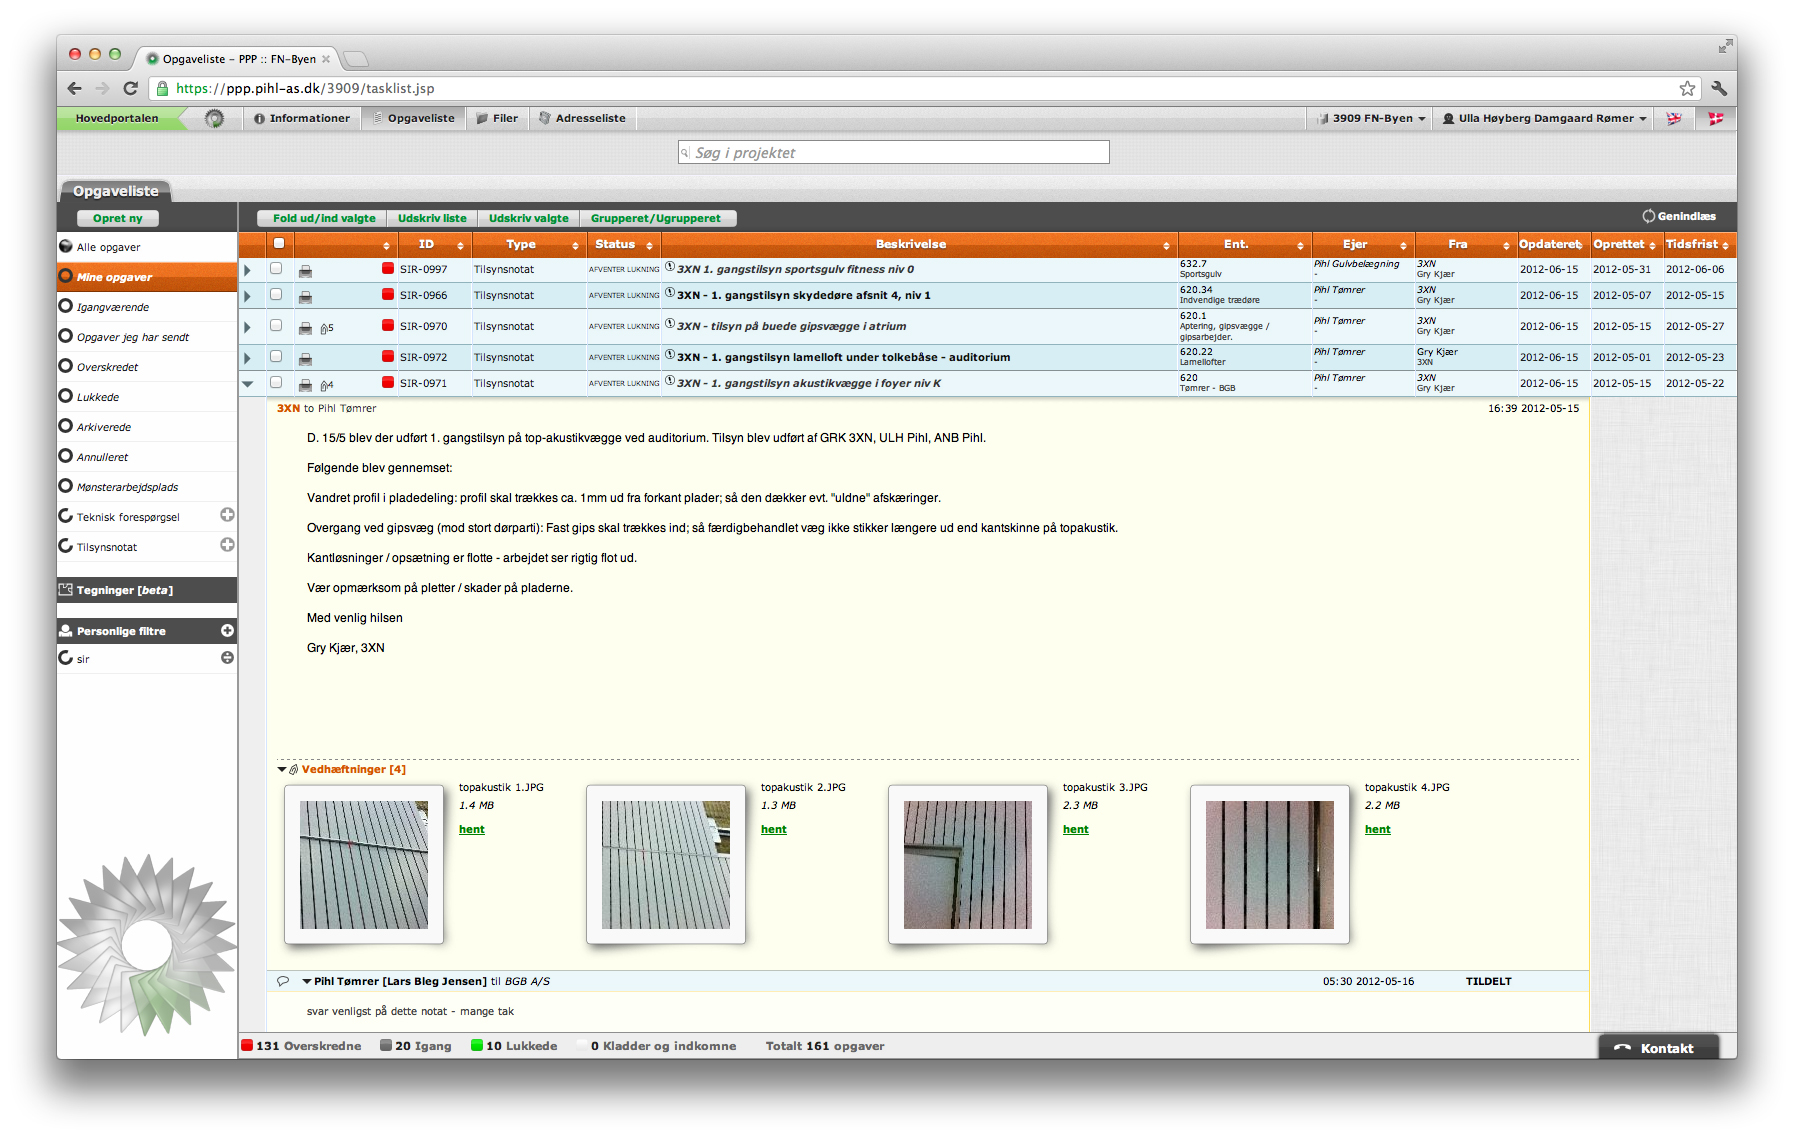The width and height of the screenshot is (1794, 1138).
Task: Click the gear icon next to Hovedportalen
Action: (x=214, y=118)
